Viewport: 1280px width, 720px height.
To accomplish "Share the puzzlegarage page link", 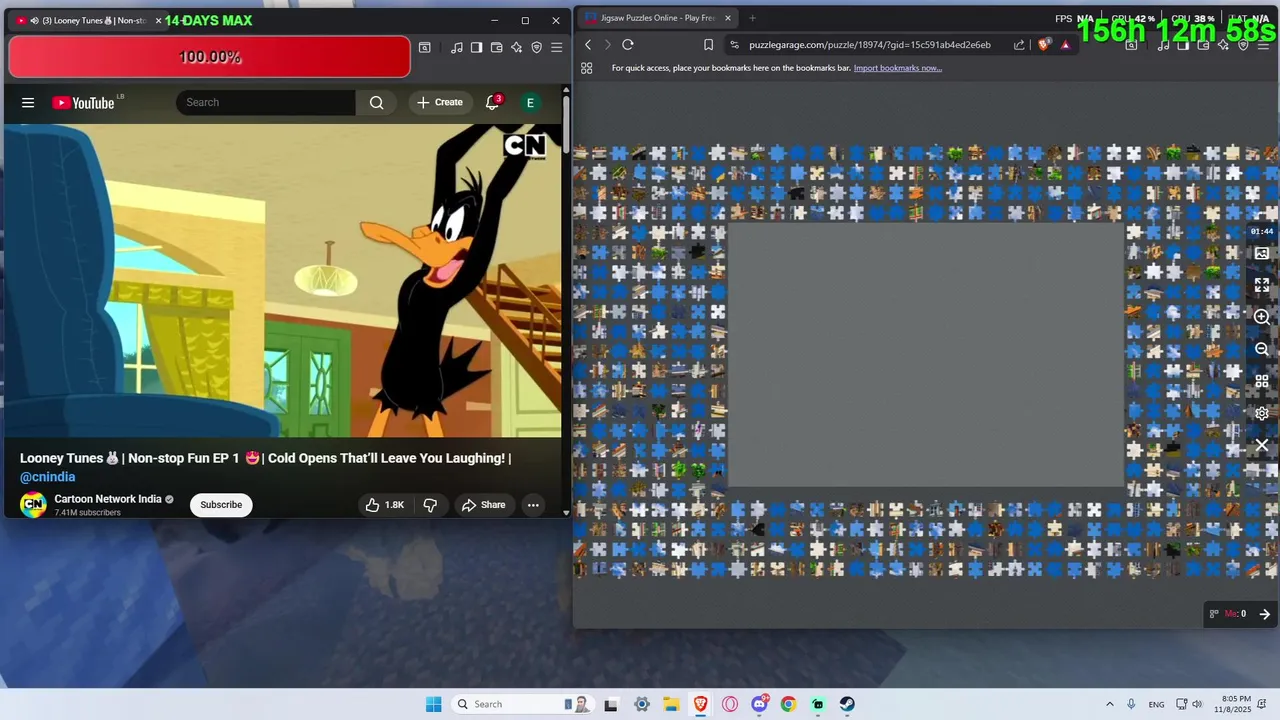I will 1019,45.
